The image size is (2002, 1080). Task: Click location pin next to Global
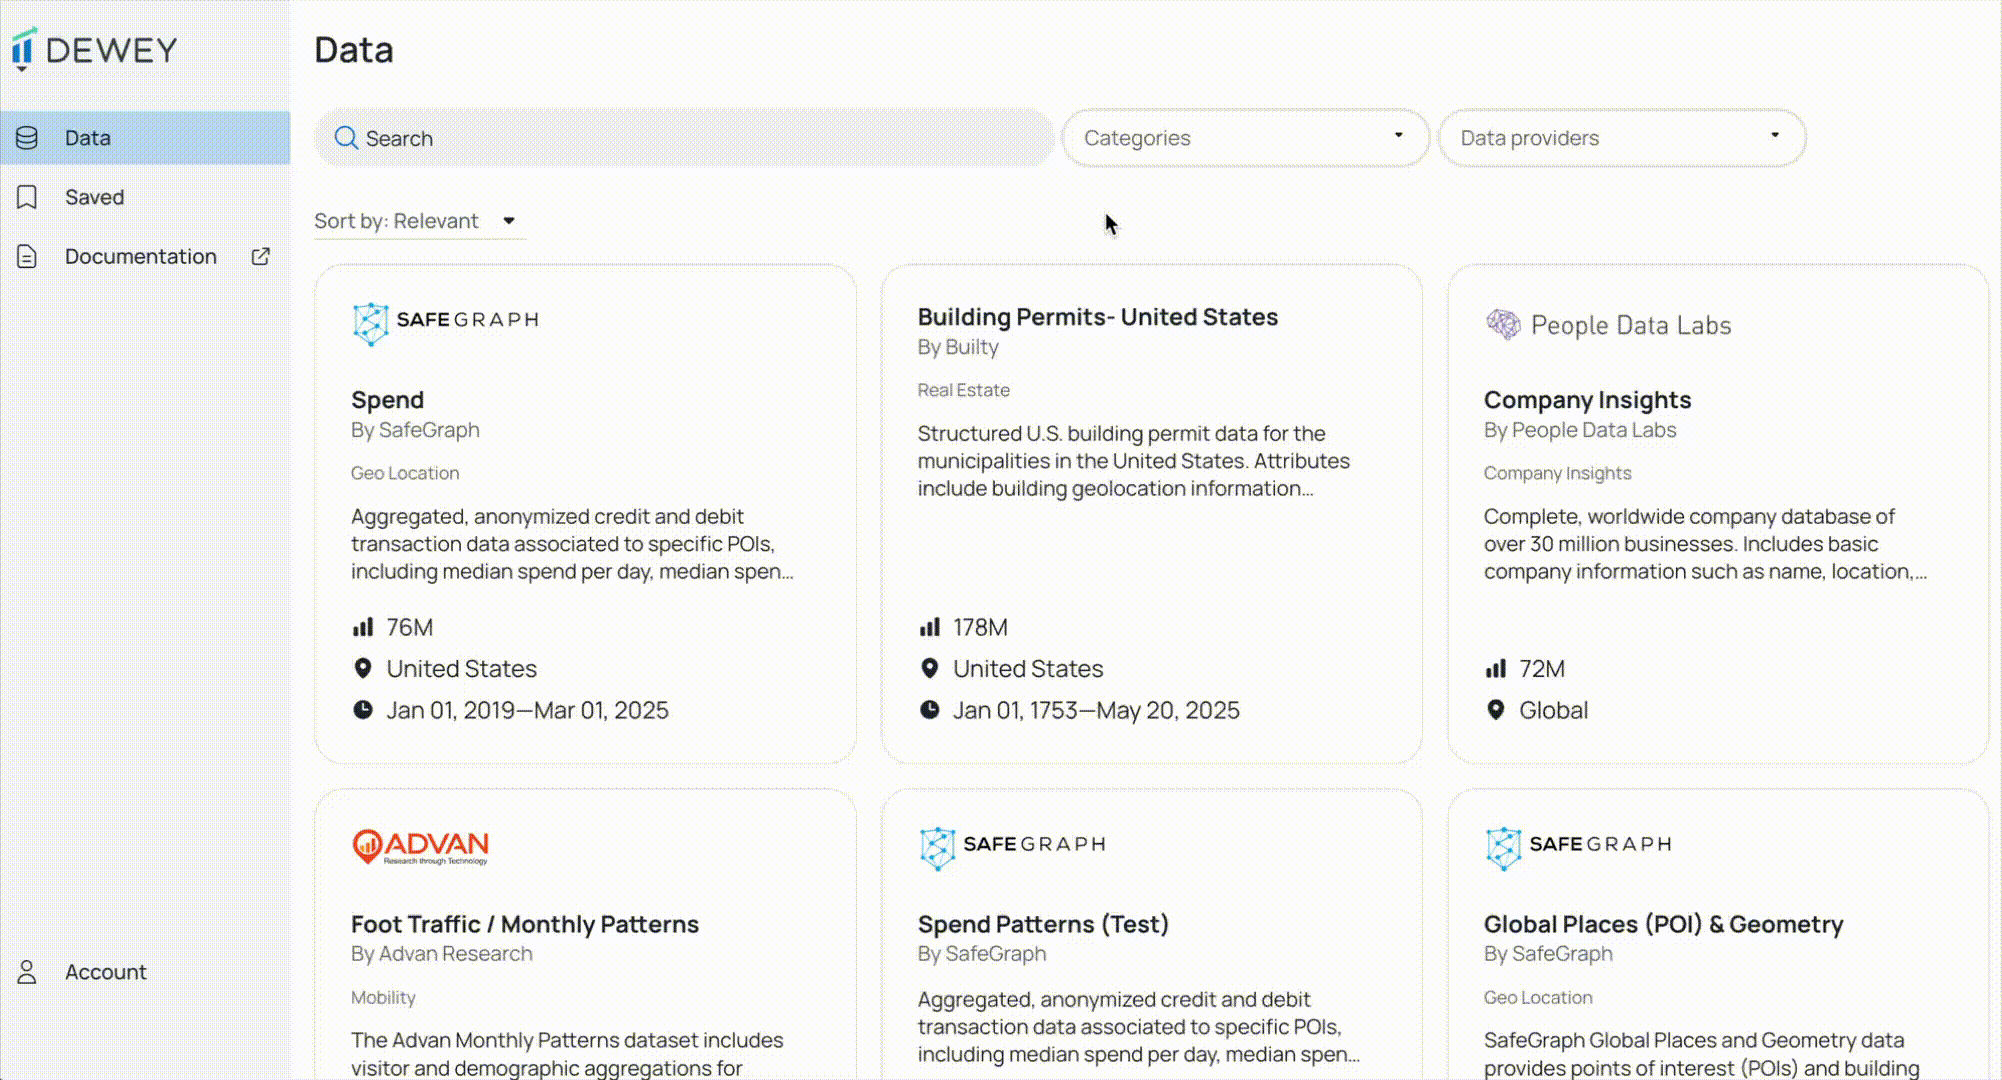tap(1496, 710)
